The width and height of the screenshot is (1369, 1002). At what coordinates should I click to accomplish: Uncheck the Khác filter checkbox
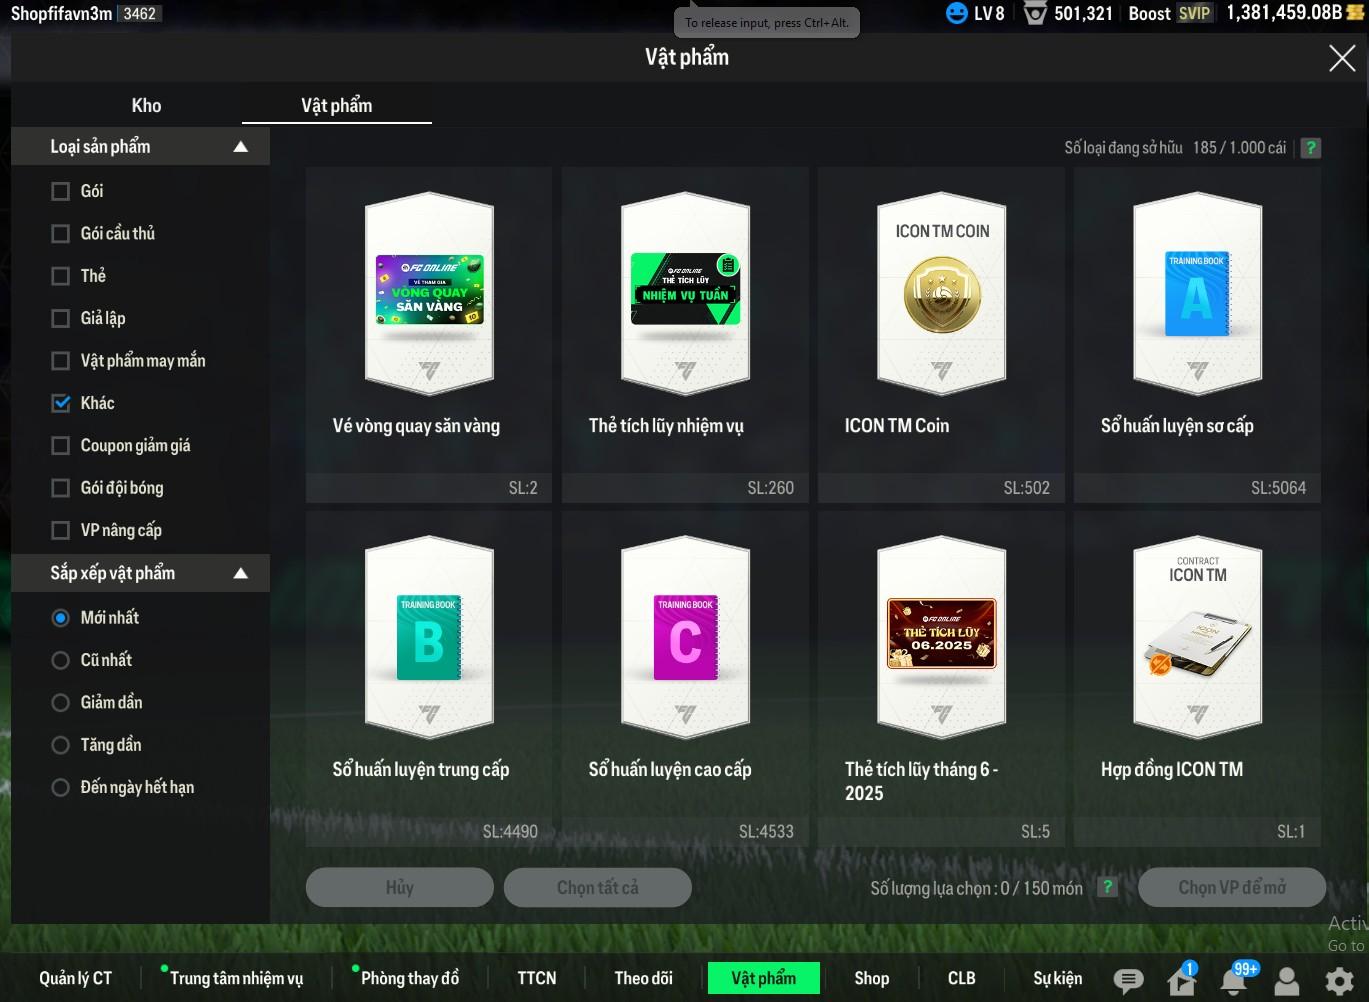point(61,403)
